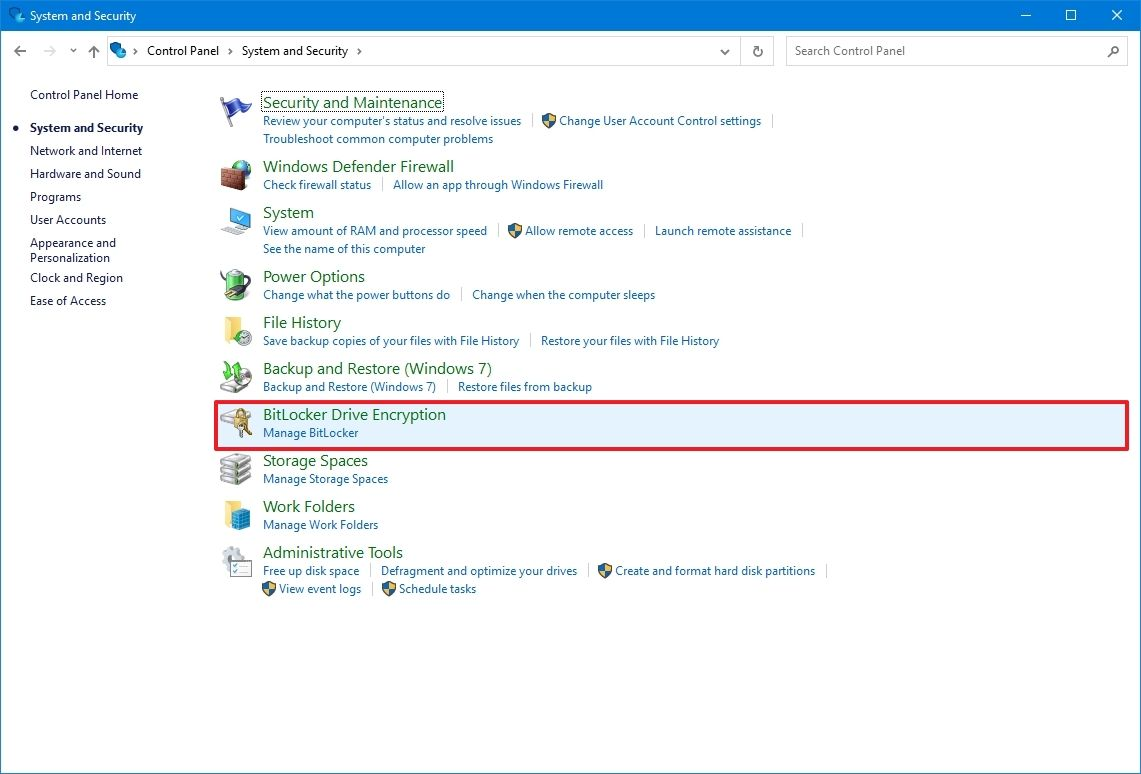Click the title bar System and Security icon
This screenshot has width=1141, height=774.
click(17, 15)
